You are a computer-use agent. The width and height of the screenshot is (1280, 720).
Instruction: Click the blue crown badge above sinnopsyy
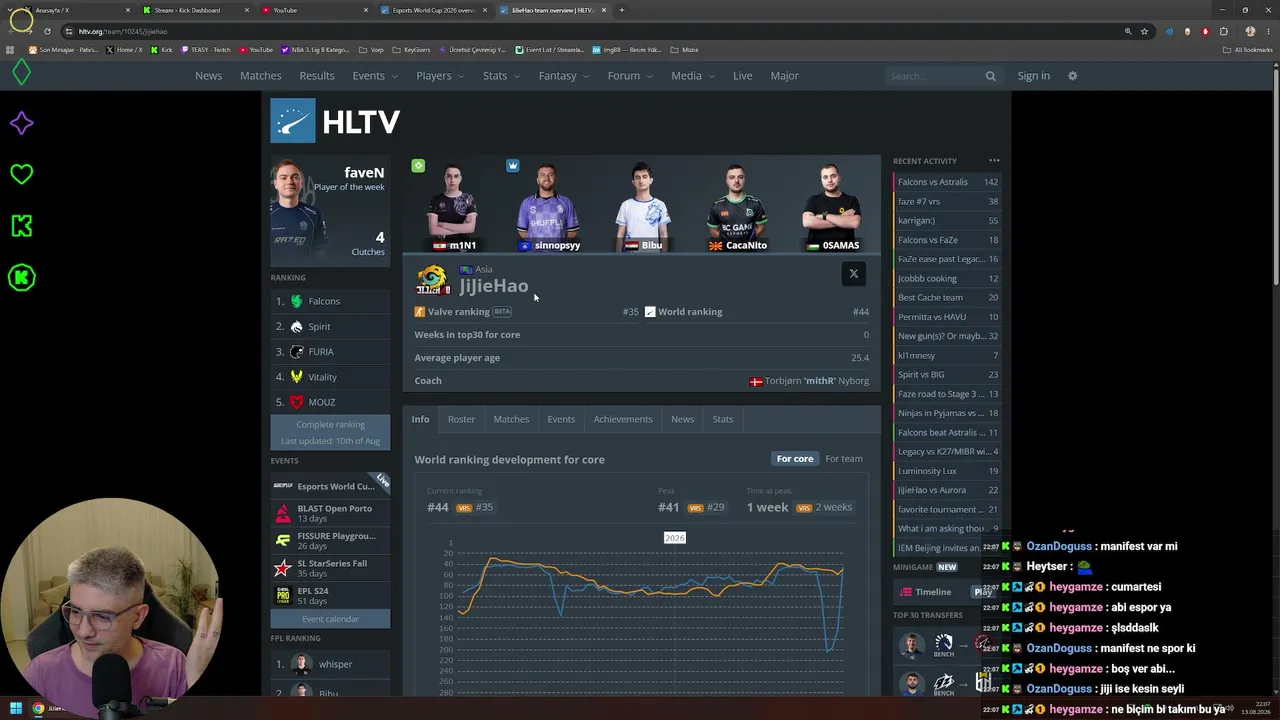513,166
